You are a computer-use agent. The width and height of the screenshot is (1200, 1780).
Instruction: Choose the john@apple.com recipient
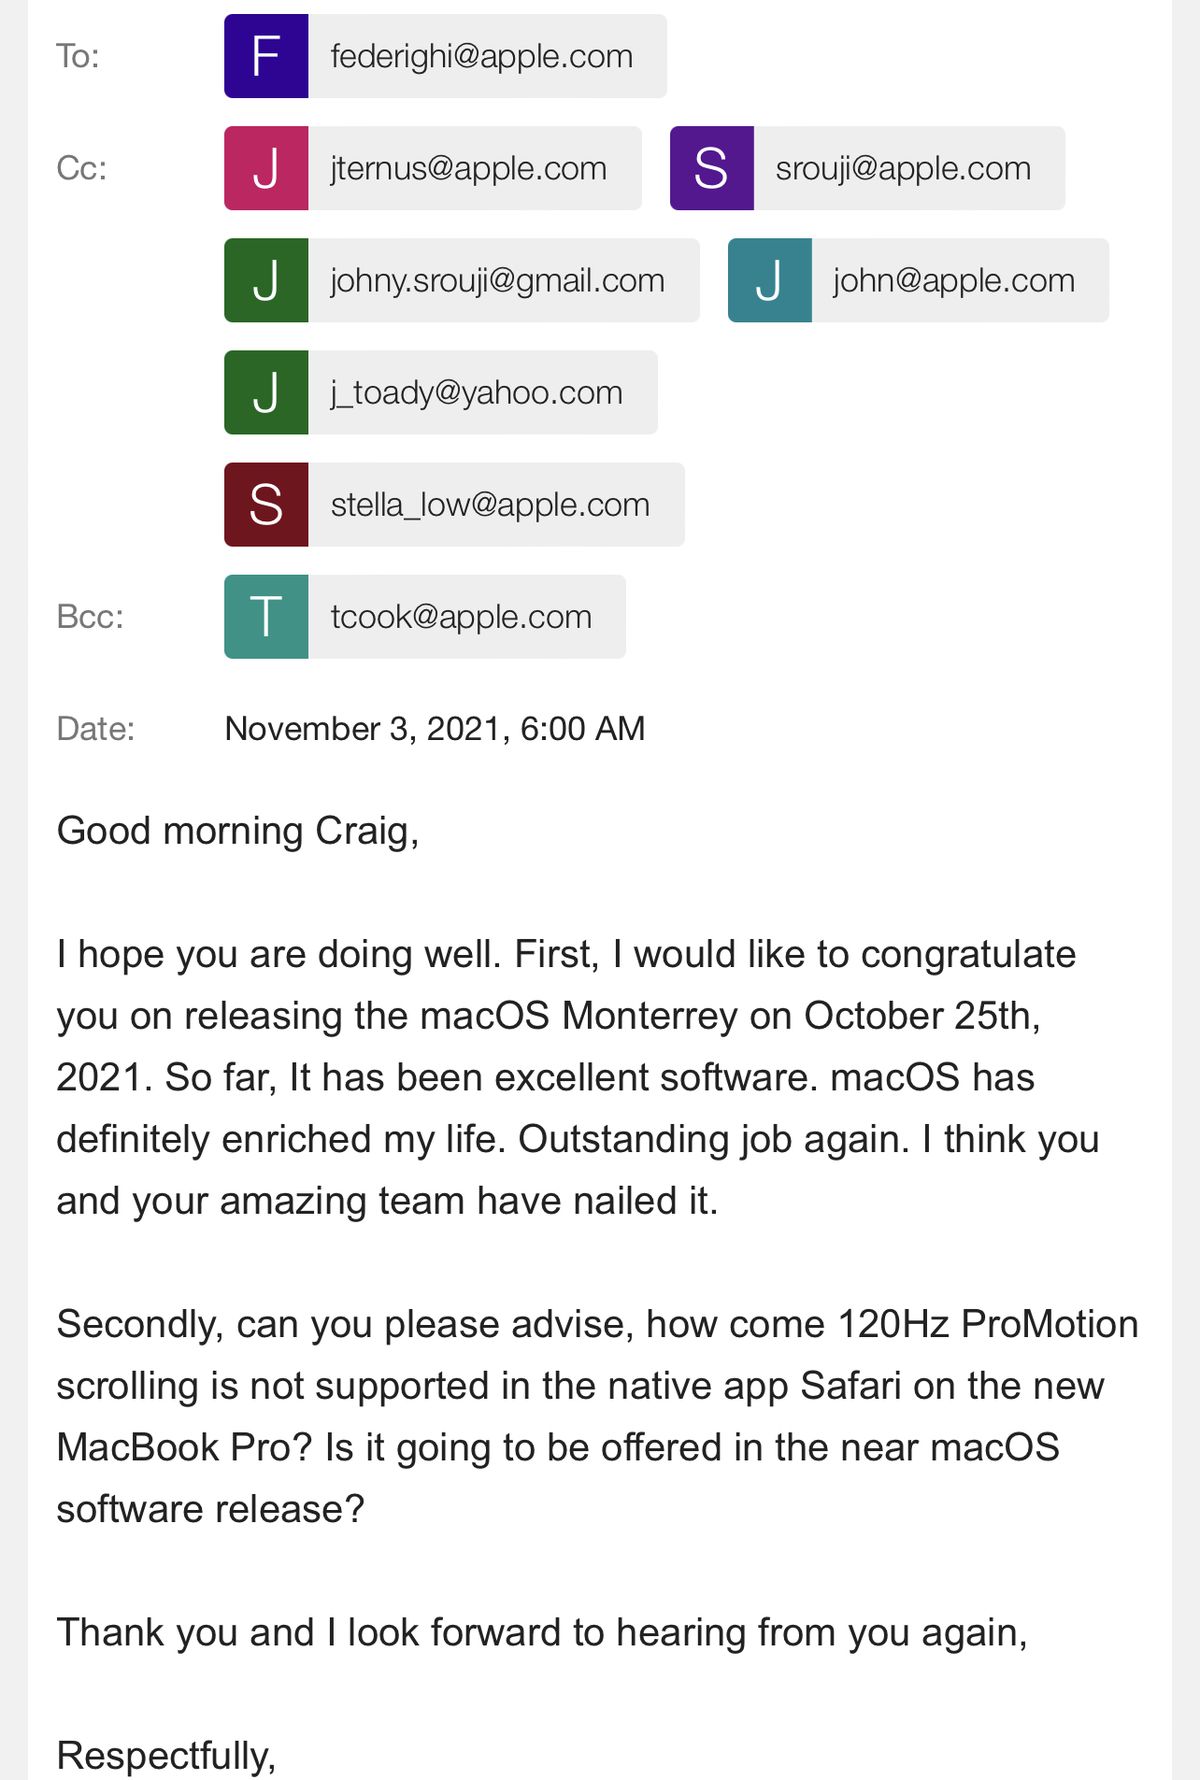click(918, 280)
